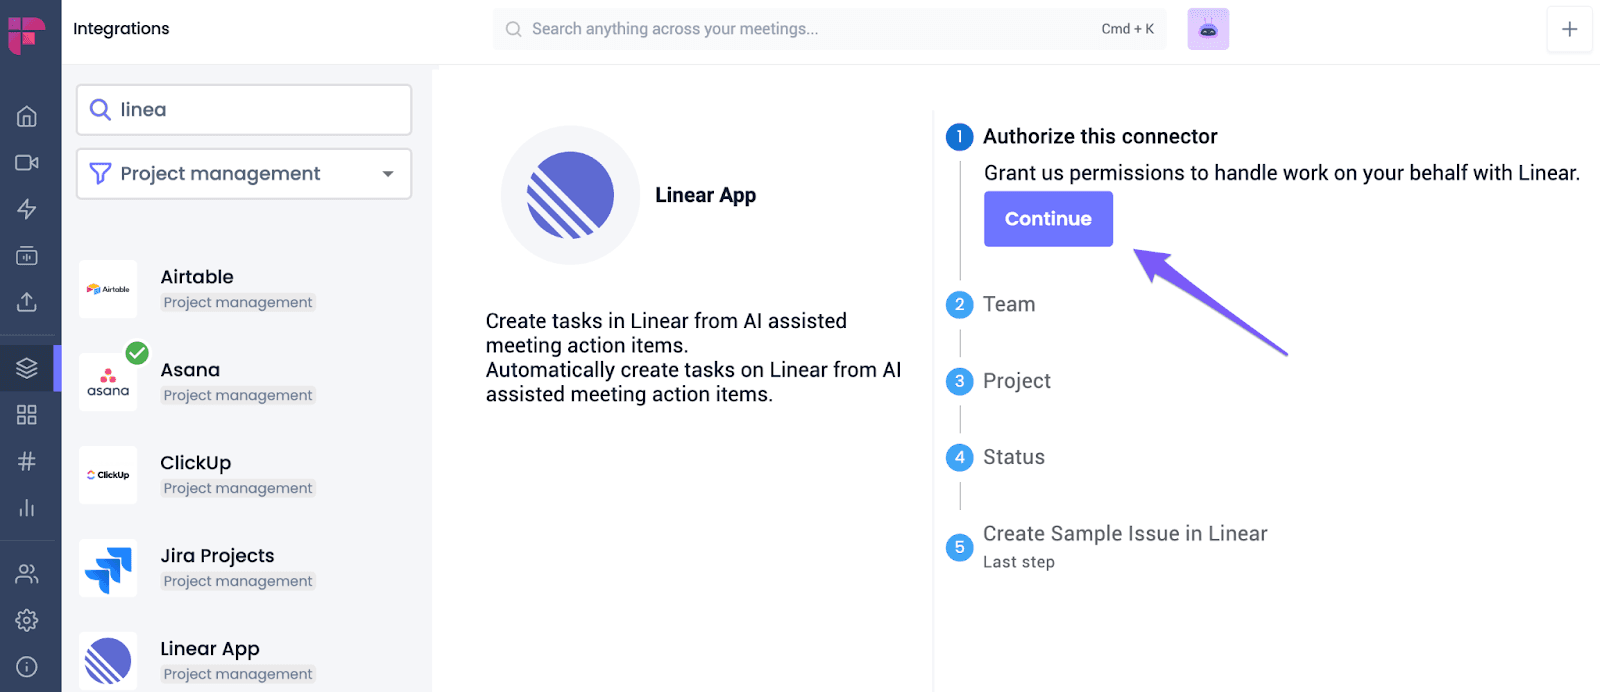Viewport: 1600px width, 692px height.
Task: Click the ClickUp logo thumbnail
Action: pos(108,475)
